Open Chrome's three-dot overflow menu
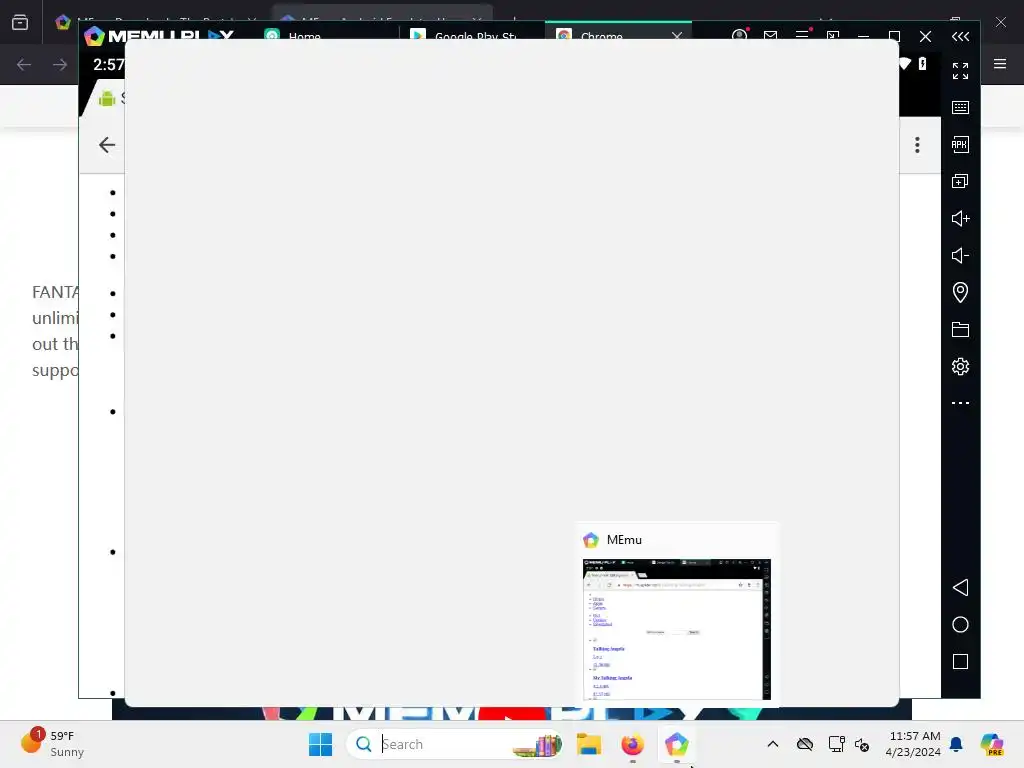1024x768 pixels. [917, 145]
